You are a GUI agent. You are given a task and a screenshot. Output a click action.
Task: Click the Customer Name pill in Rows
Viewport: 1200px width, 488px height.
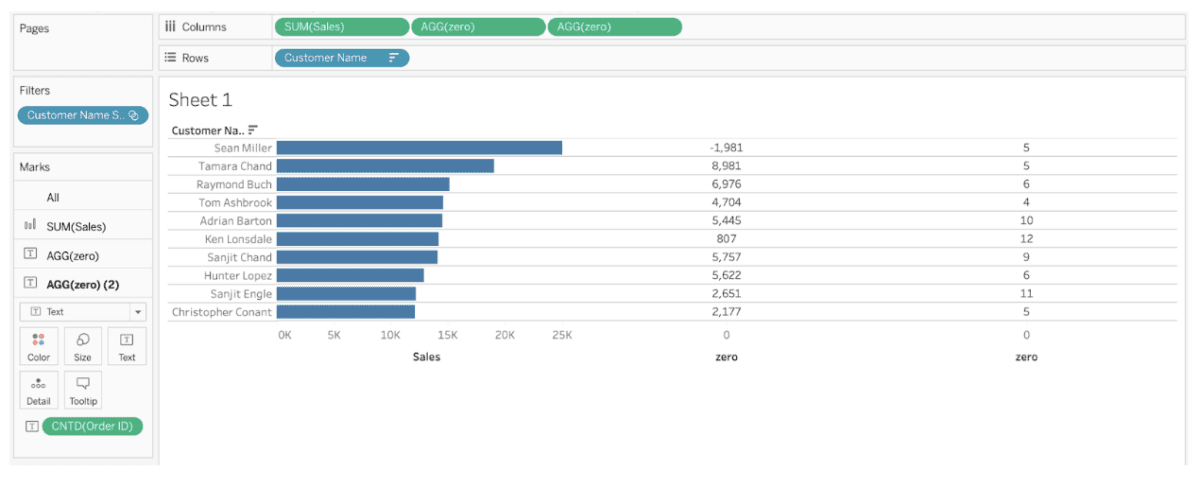coord(342,58)
